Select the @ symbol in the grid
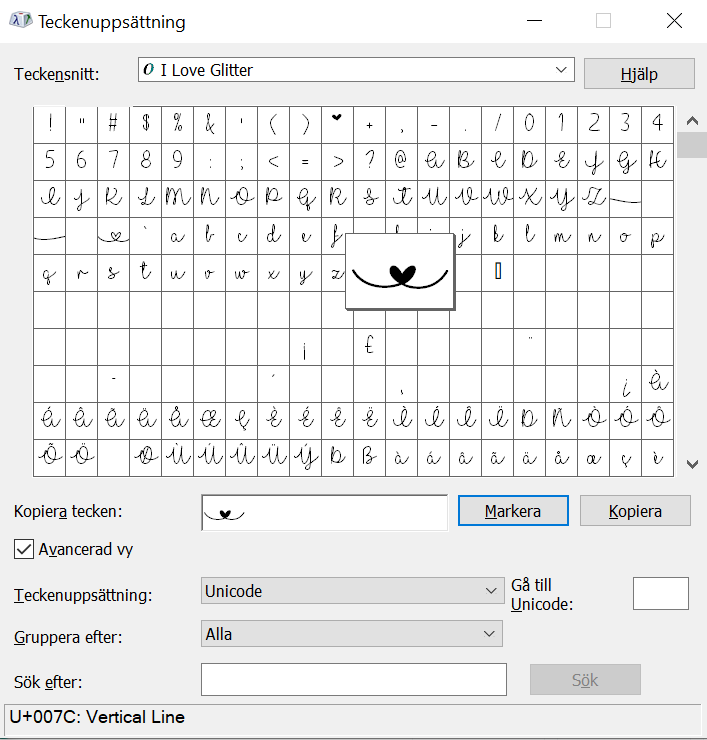 point(401,160)
